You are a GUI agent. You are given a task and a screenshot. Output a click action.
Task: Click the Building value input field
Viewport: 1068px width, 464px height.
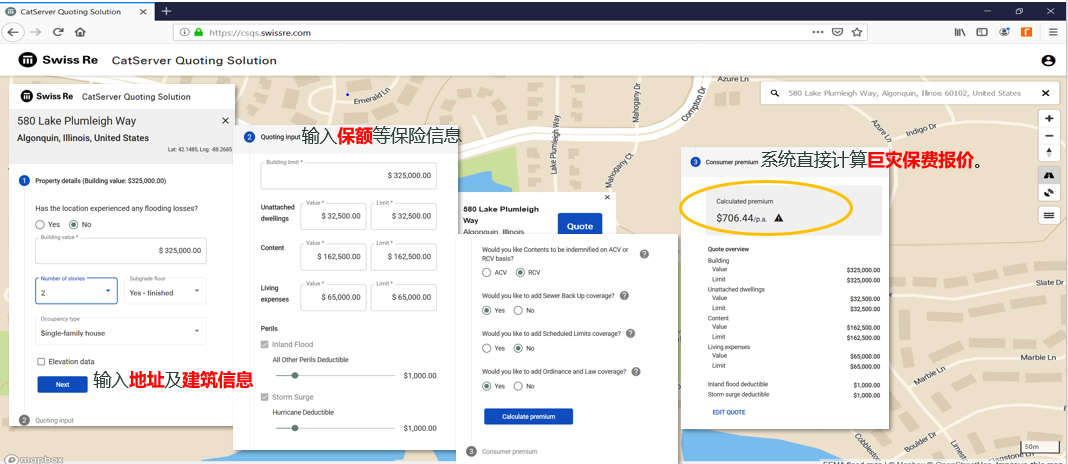121,250
